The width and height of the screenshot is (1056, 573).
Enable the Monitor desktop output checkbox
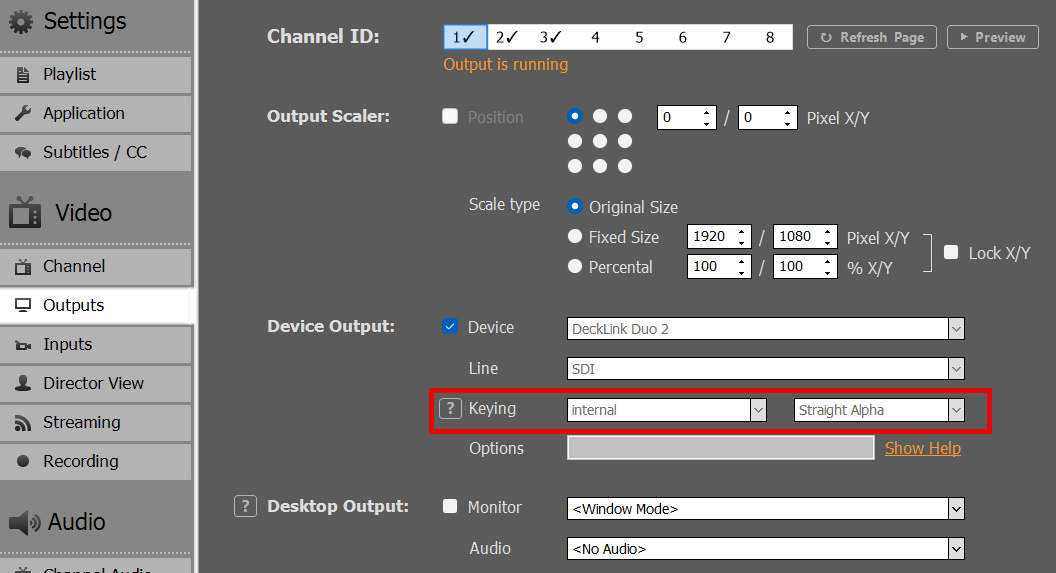tap(450, 506)
